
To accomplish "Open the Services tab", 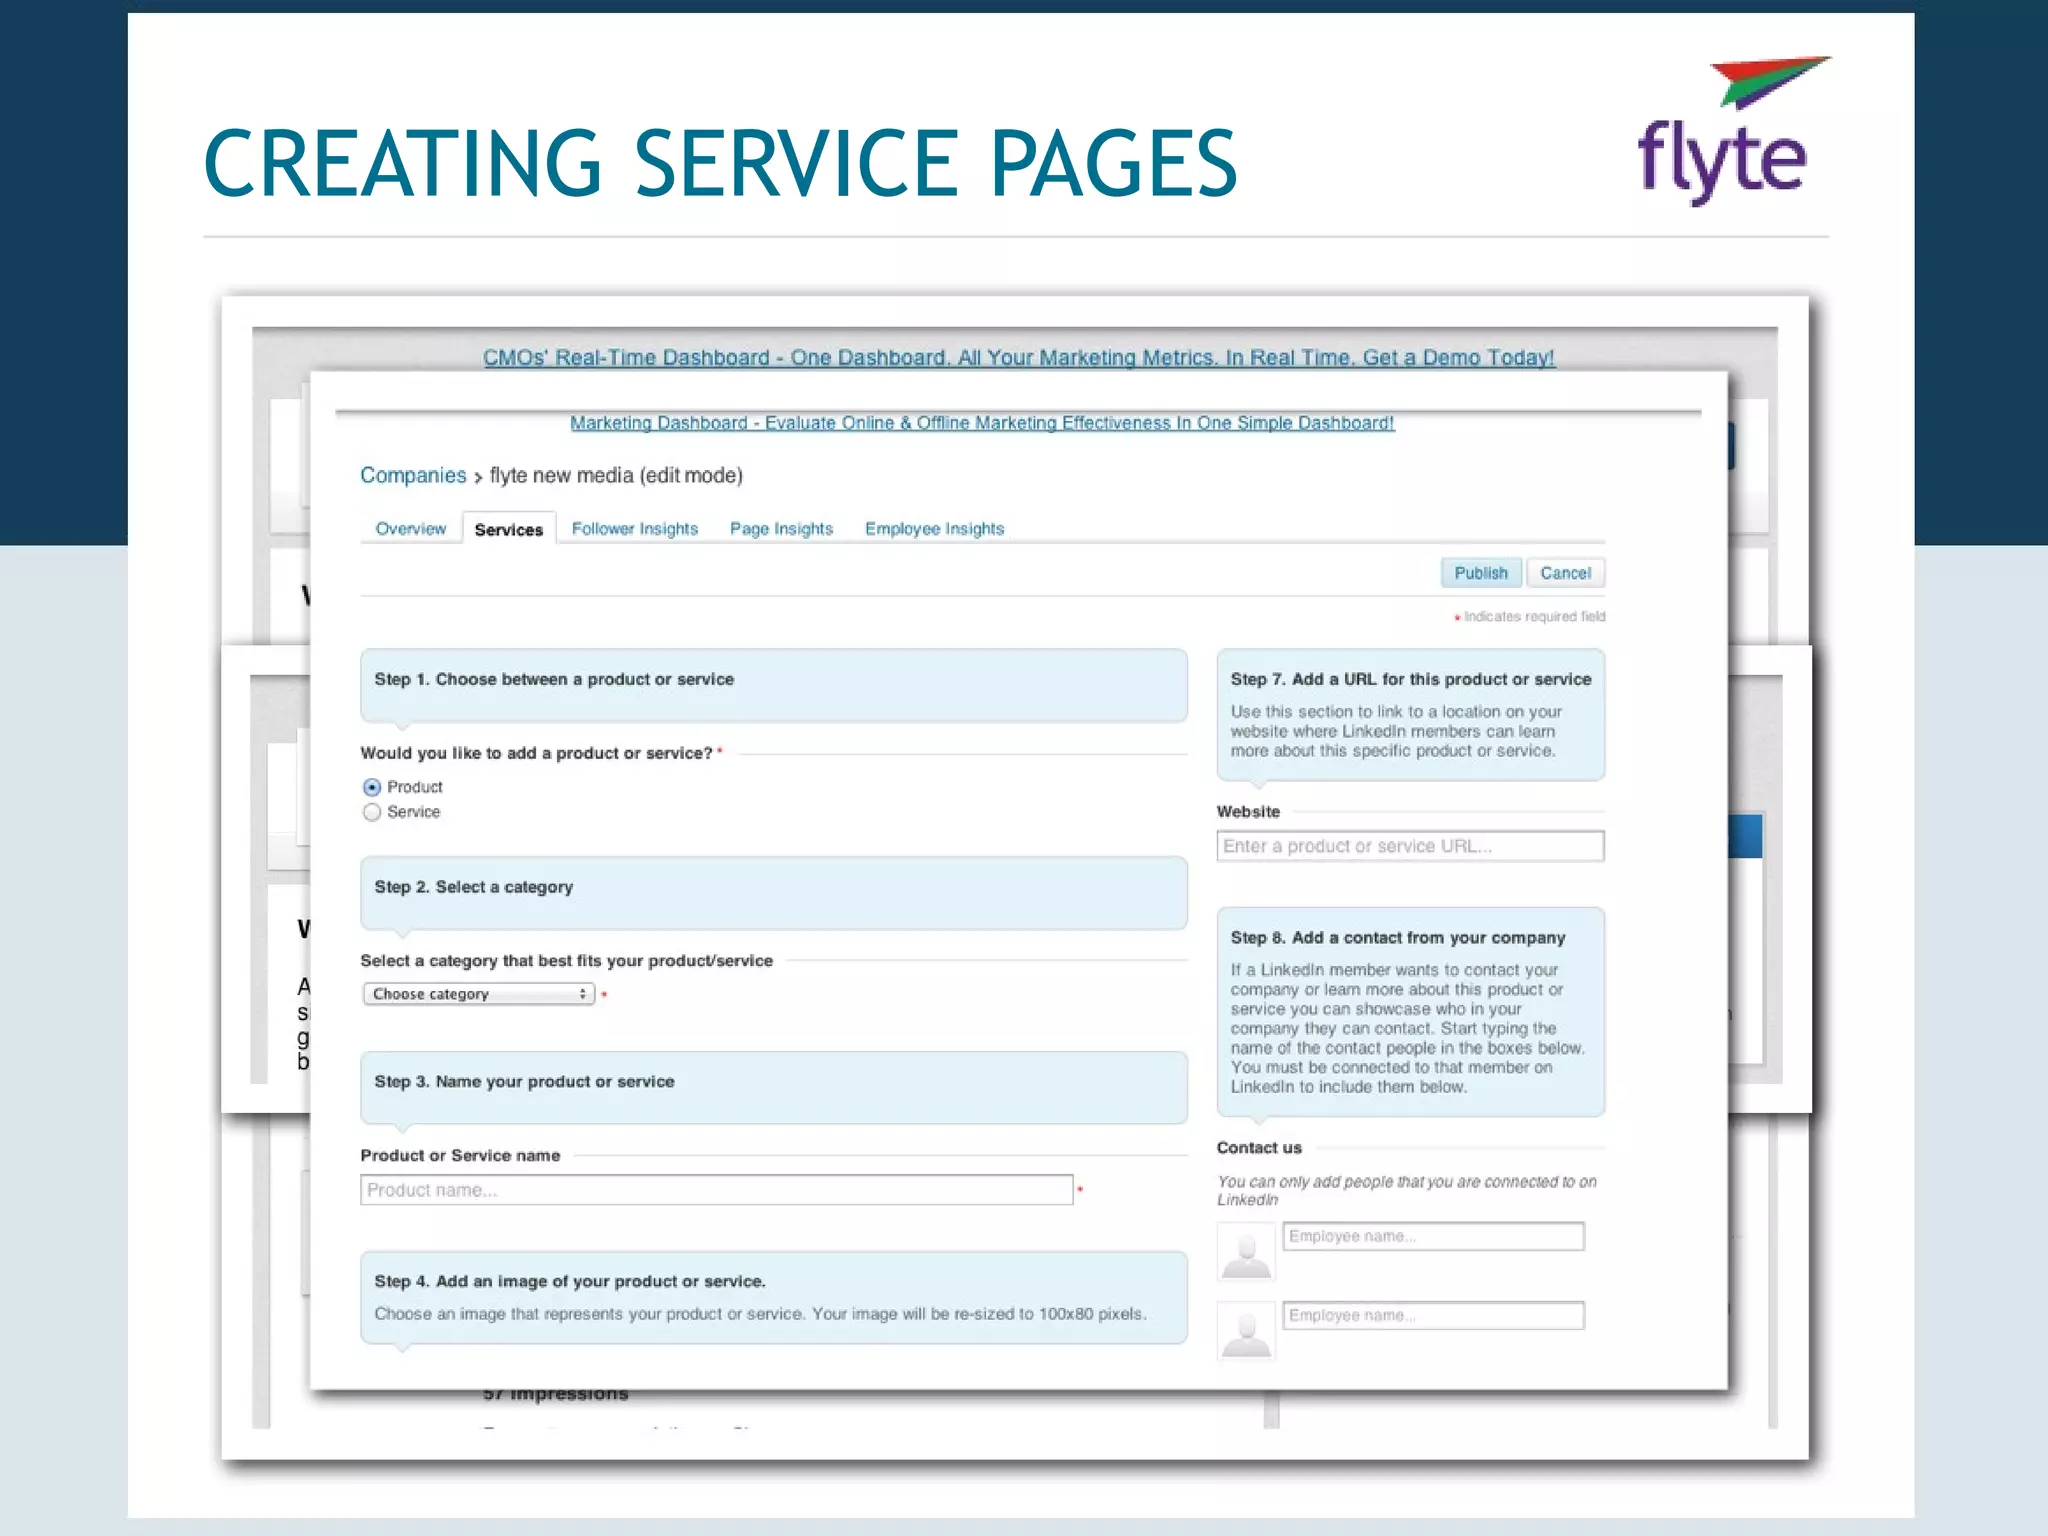I will [508, 529].
